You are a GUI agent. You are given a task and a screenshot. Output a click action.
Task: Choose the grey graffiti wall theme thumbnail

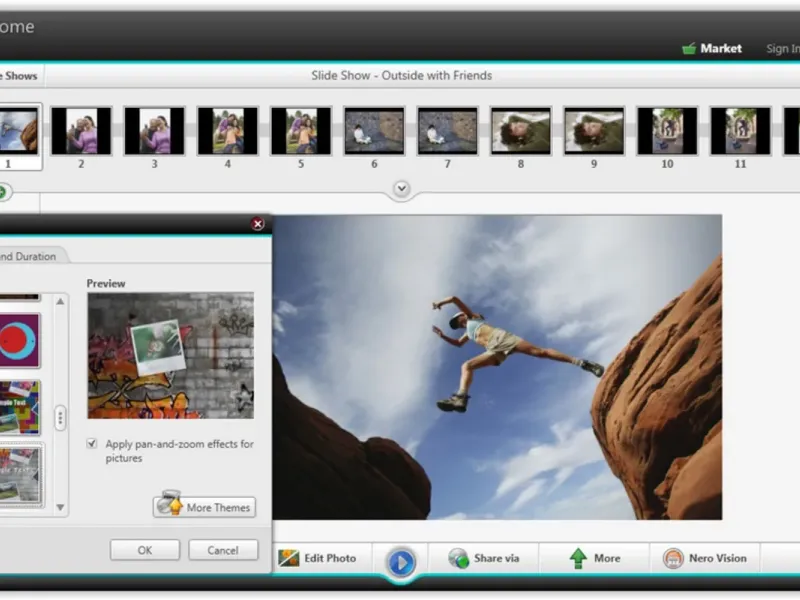(20, 475)
